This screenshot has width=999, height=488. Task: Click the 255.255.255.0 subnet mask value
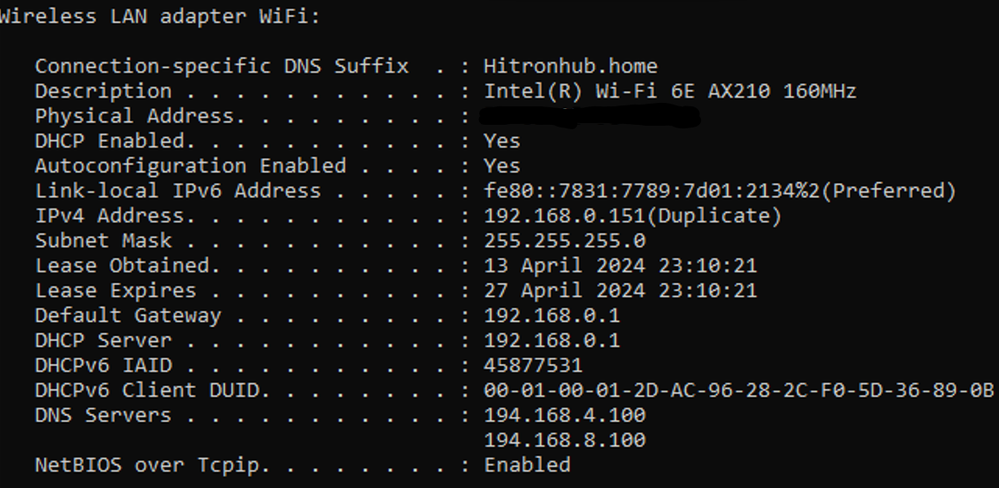pos(565,241)
